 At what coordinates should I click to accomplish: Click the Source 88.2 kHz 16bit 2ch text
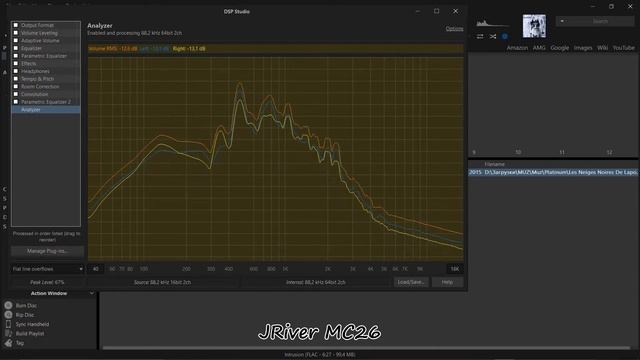click(x=162, y=282)
